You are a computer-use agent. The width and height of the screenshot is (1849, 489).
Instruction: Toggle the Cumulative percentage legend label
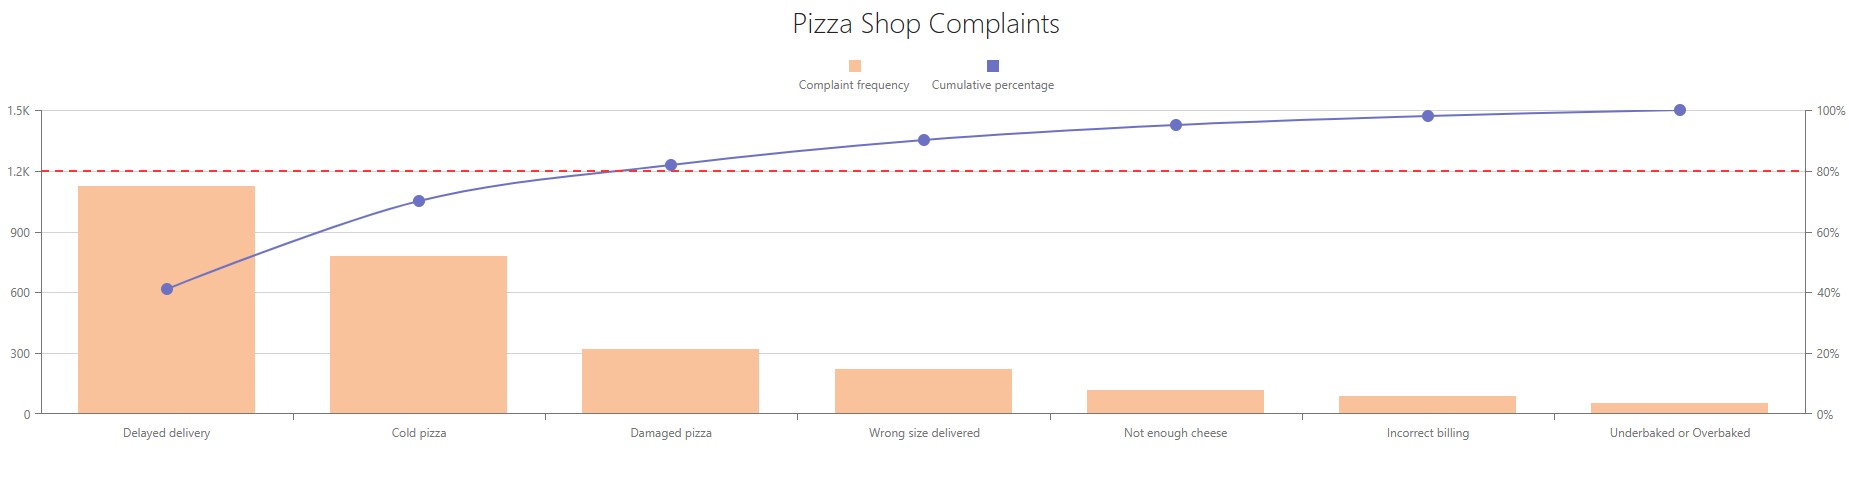coord(993,85)
